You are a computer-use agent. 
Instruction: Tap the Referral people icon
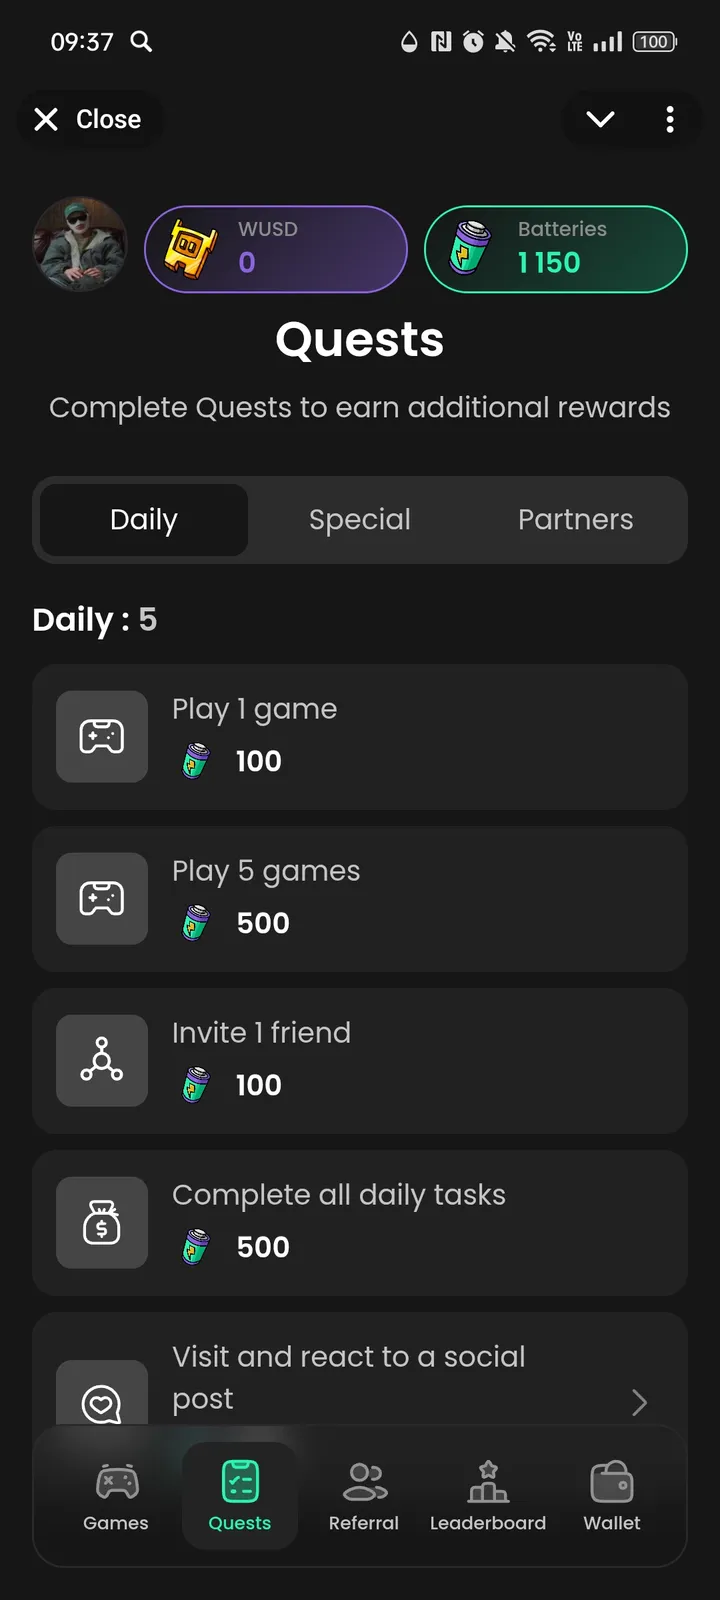[364, 1482]
